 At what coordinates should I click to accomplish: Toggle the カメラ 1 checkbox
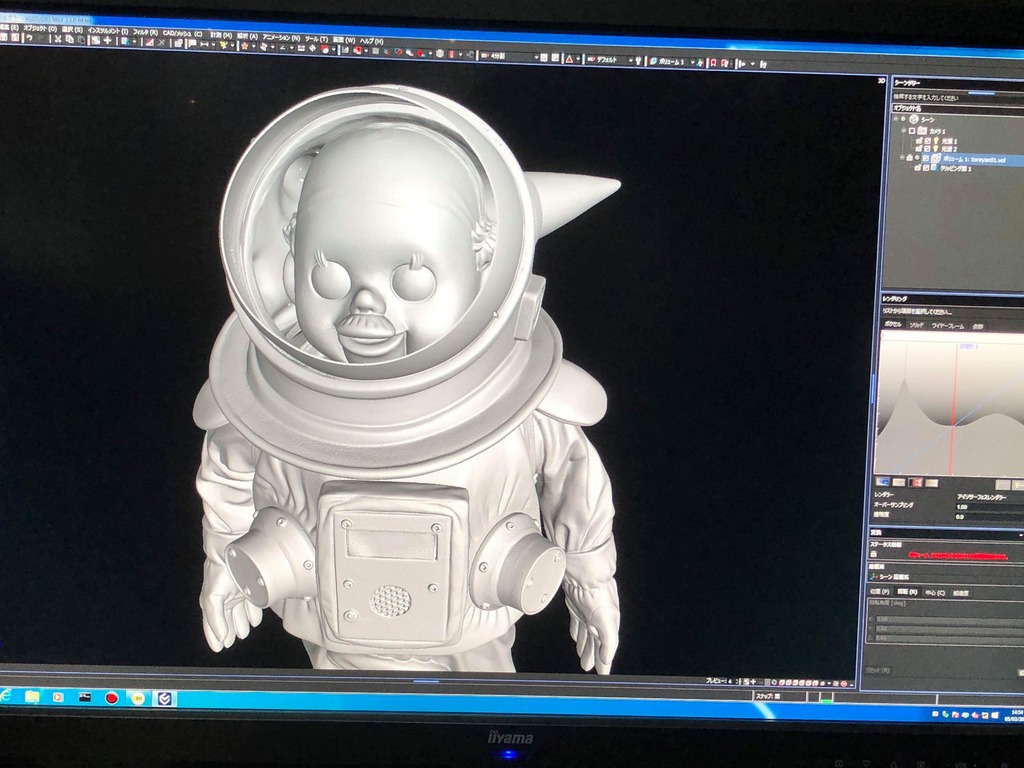tap(912, 131)
